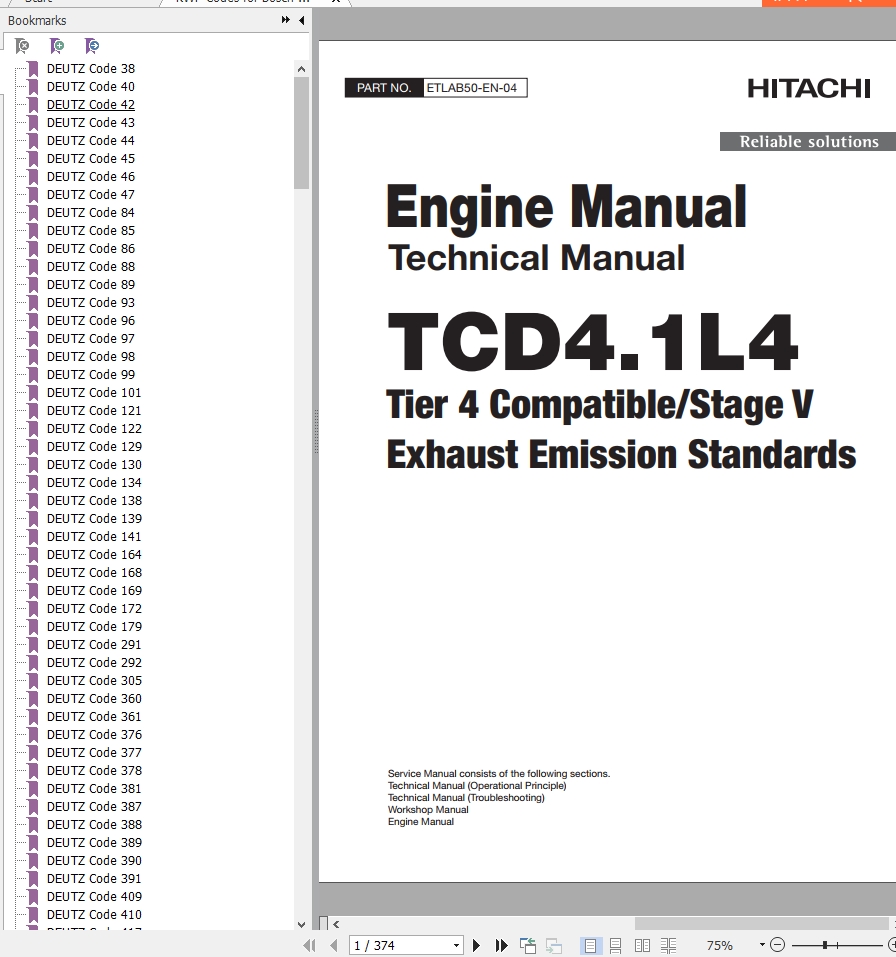Delete the selected bookmark using the toolbar icon

(x=22, y=46)
